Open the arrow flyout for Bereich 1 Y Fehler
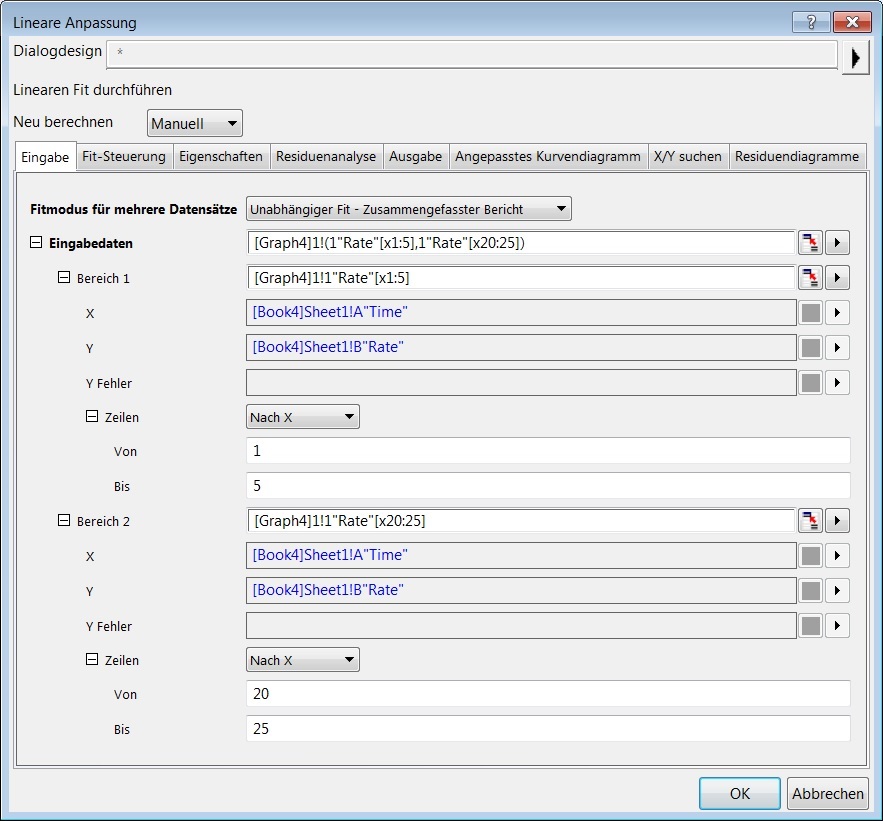883x821 pixels. pyautogui.click(x=837, y=383)
